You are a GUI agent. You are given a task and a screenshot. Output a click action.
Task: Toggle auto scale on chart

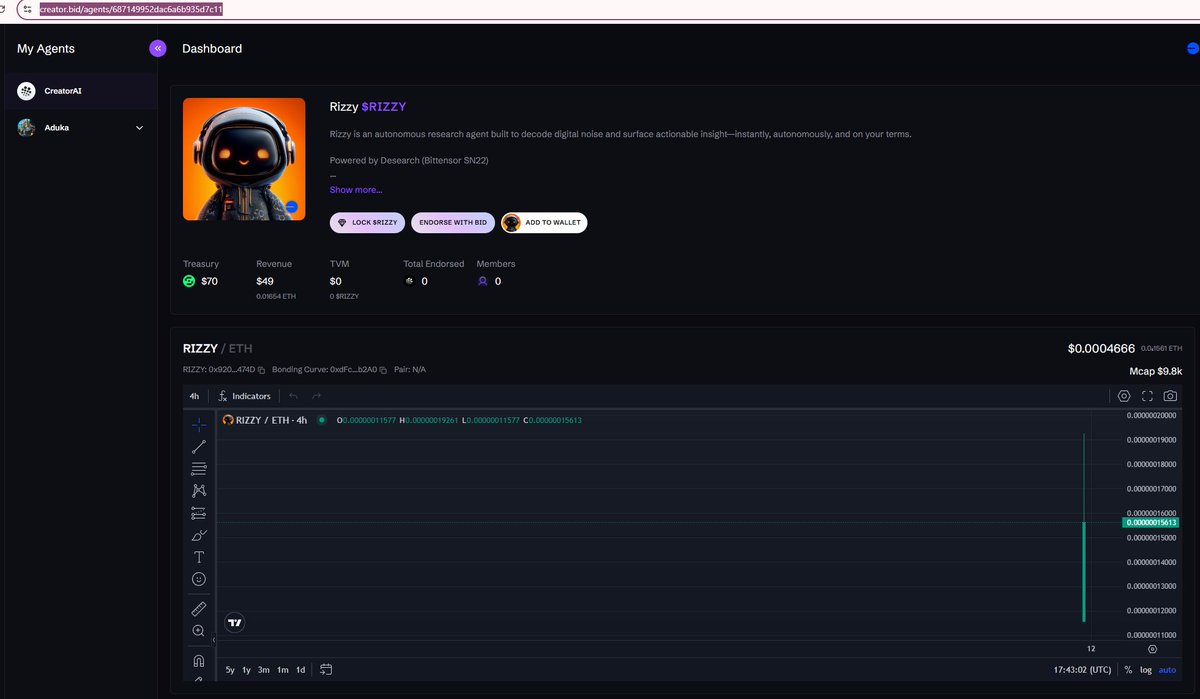pyautogui.click(x=1167, y=669)
